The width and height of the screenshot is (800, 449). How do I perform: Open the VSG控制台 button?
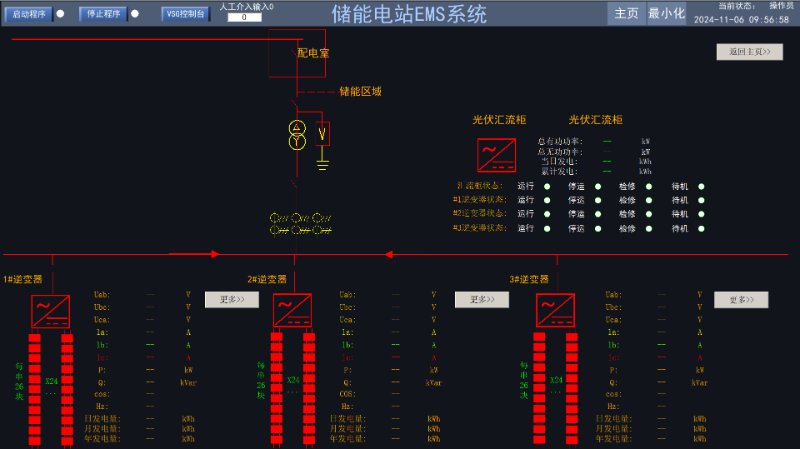coord(185,14)
